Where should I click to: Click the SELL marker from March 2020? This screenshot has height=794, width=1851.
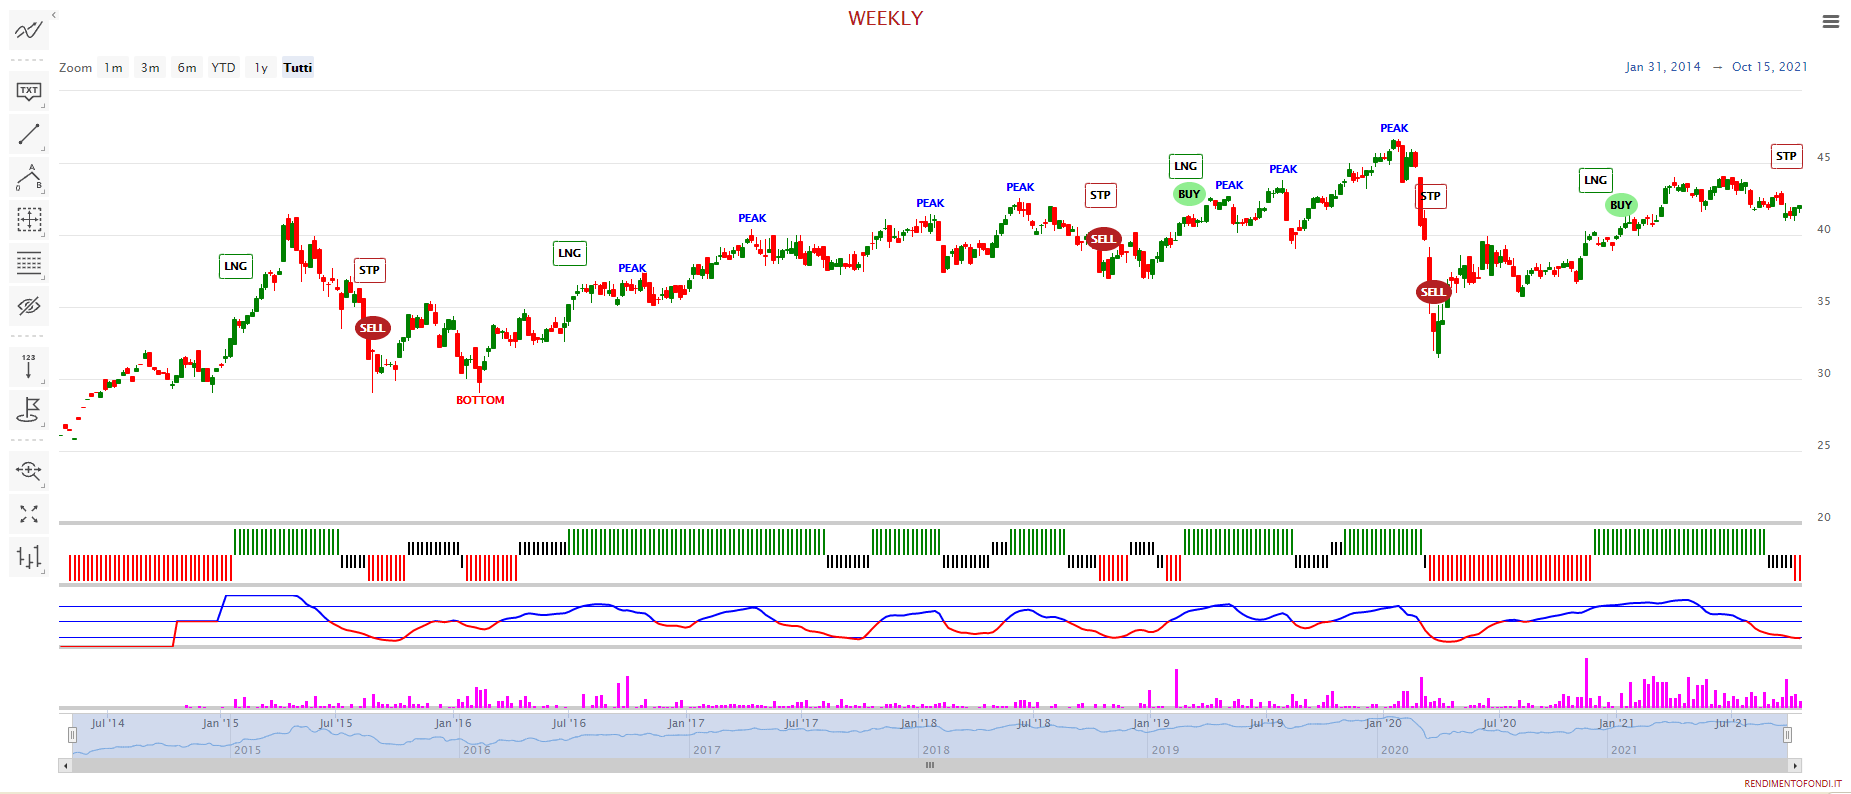(1433, 292)
